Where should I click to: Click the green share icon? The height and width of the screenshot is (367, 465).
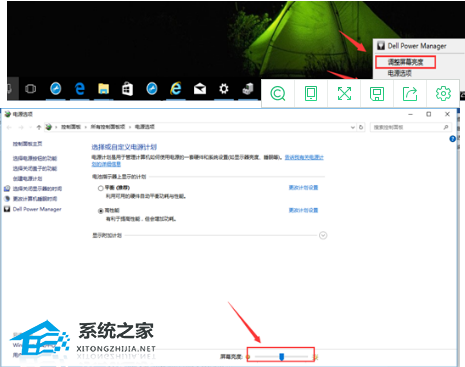410,94
